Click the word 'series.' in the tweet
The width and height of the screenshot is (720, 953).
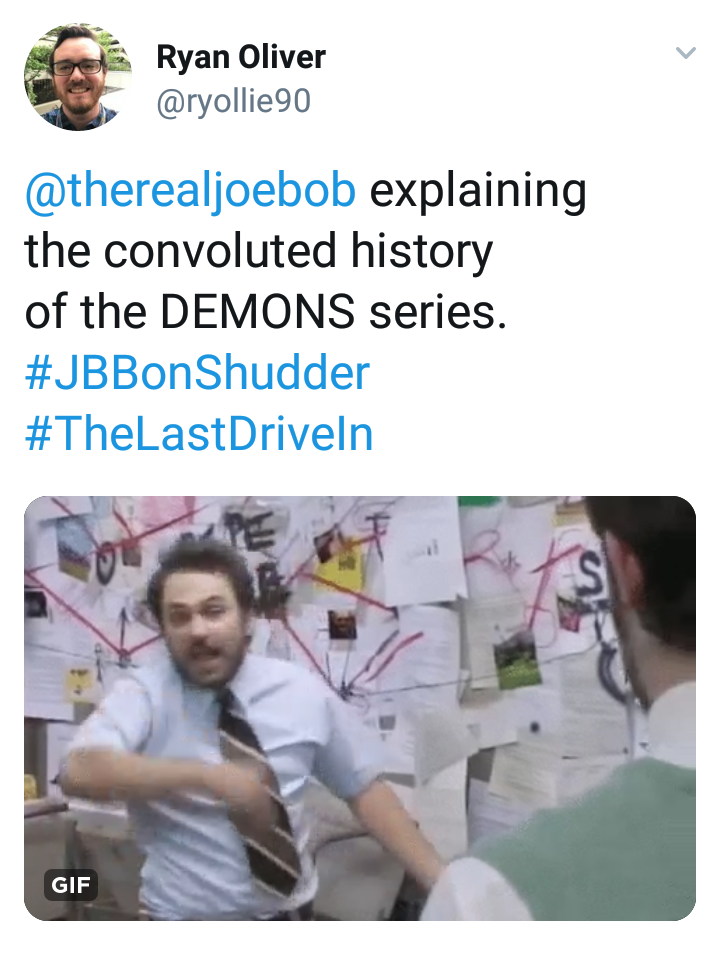437,311
